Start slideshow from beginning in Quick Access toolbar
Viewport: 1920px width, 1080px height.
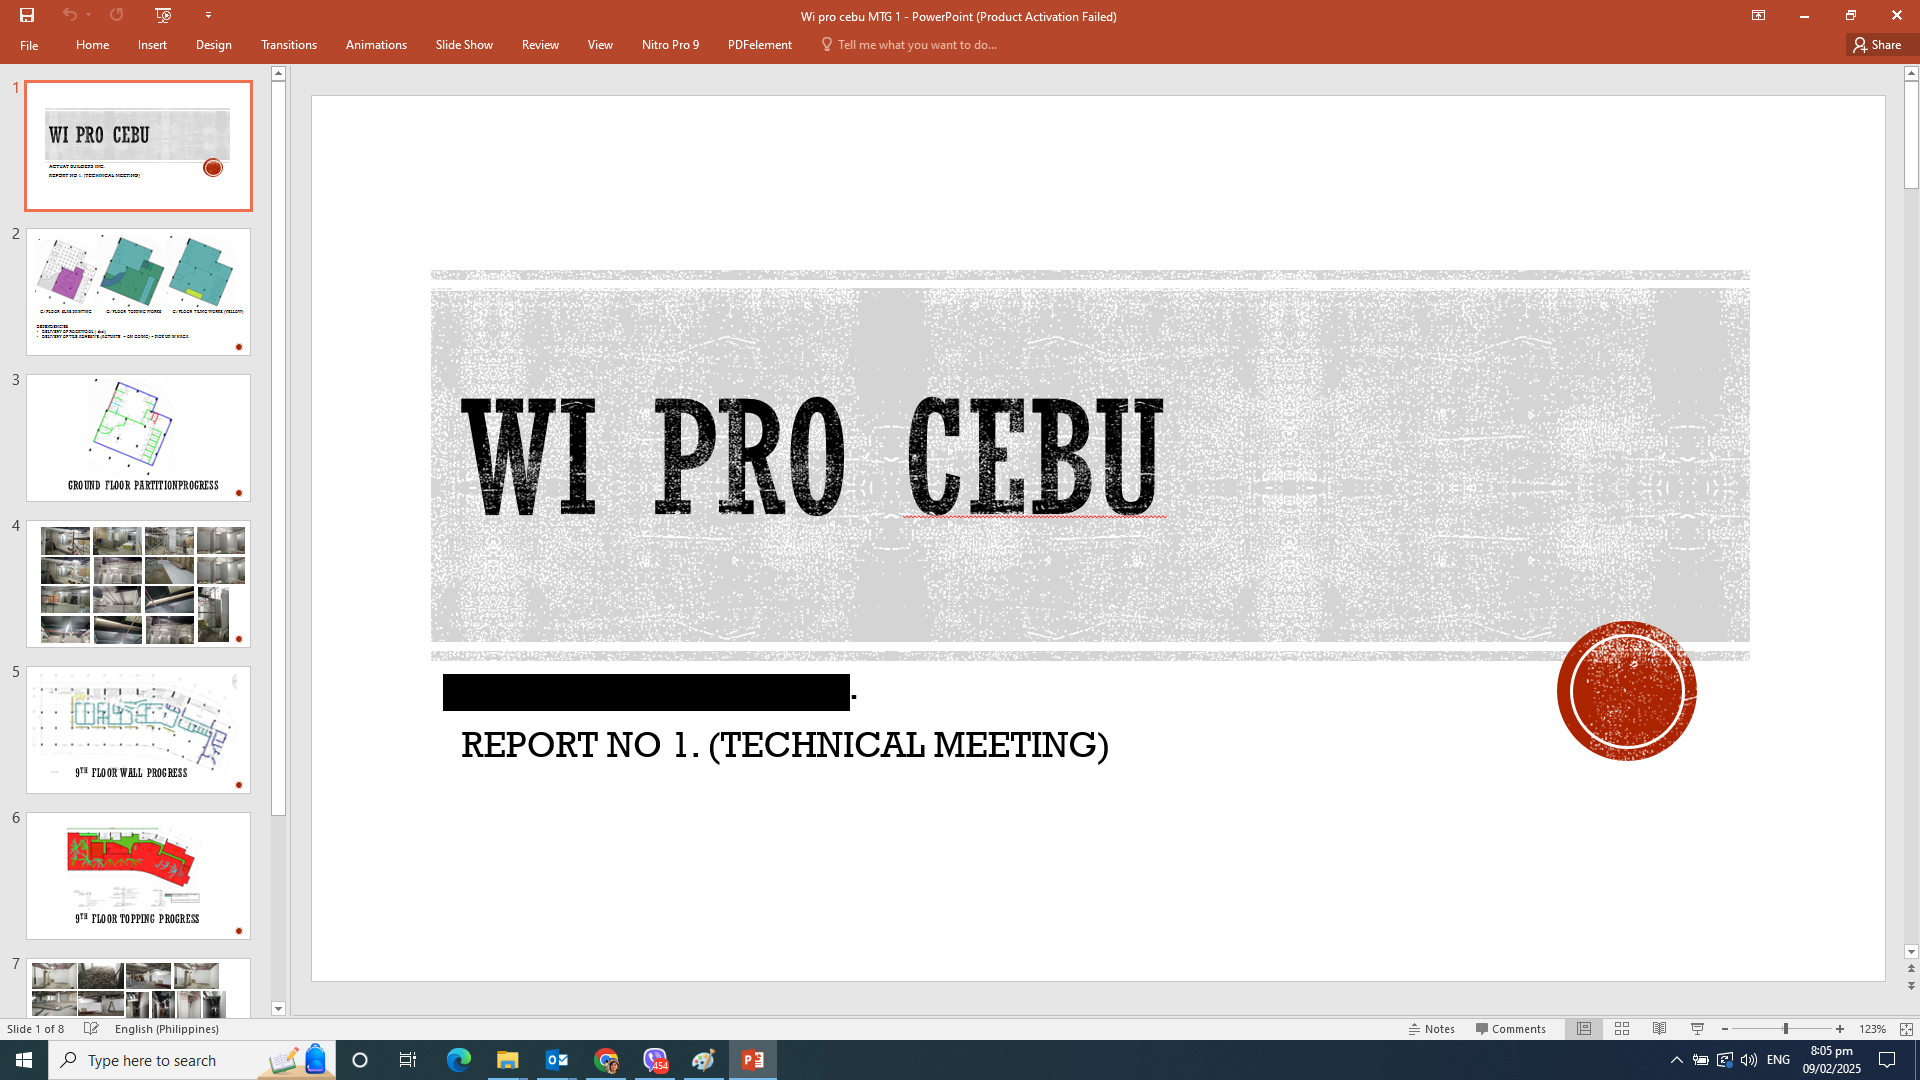coord(162,15)
